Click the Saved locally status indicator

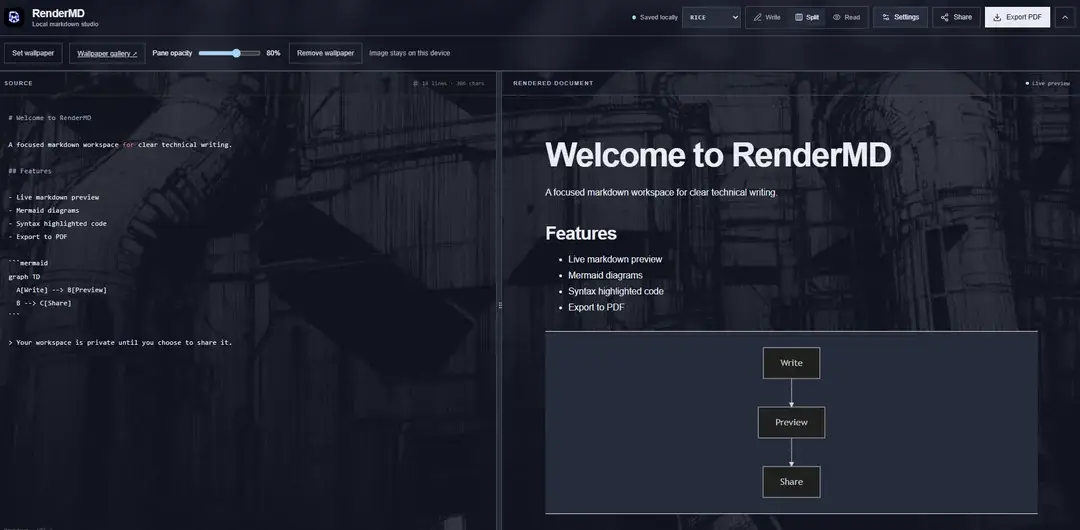pyautogui.click(x=655, y=17)
